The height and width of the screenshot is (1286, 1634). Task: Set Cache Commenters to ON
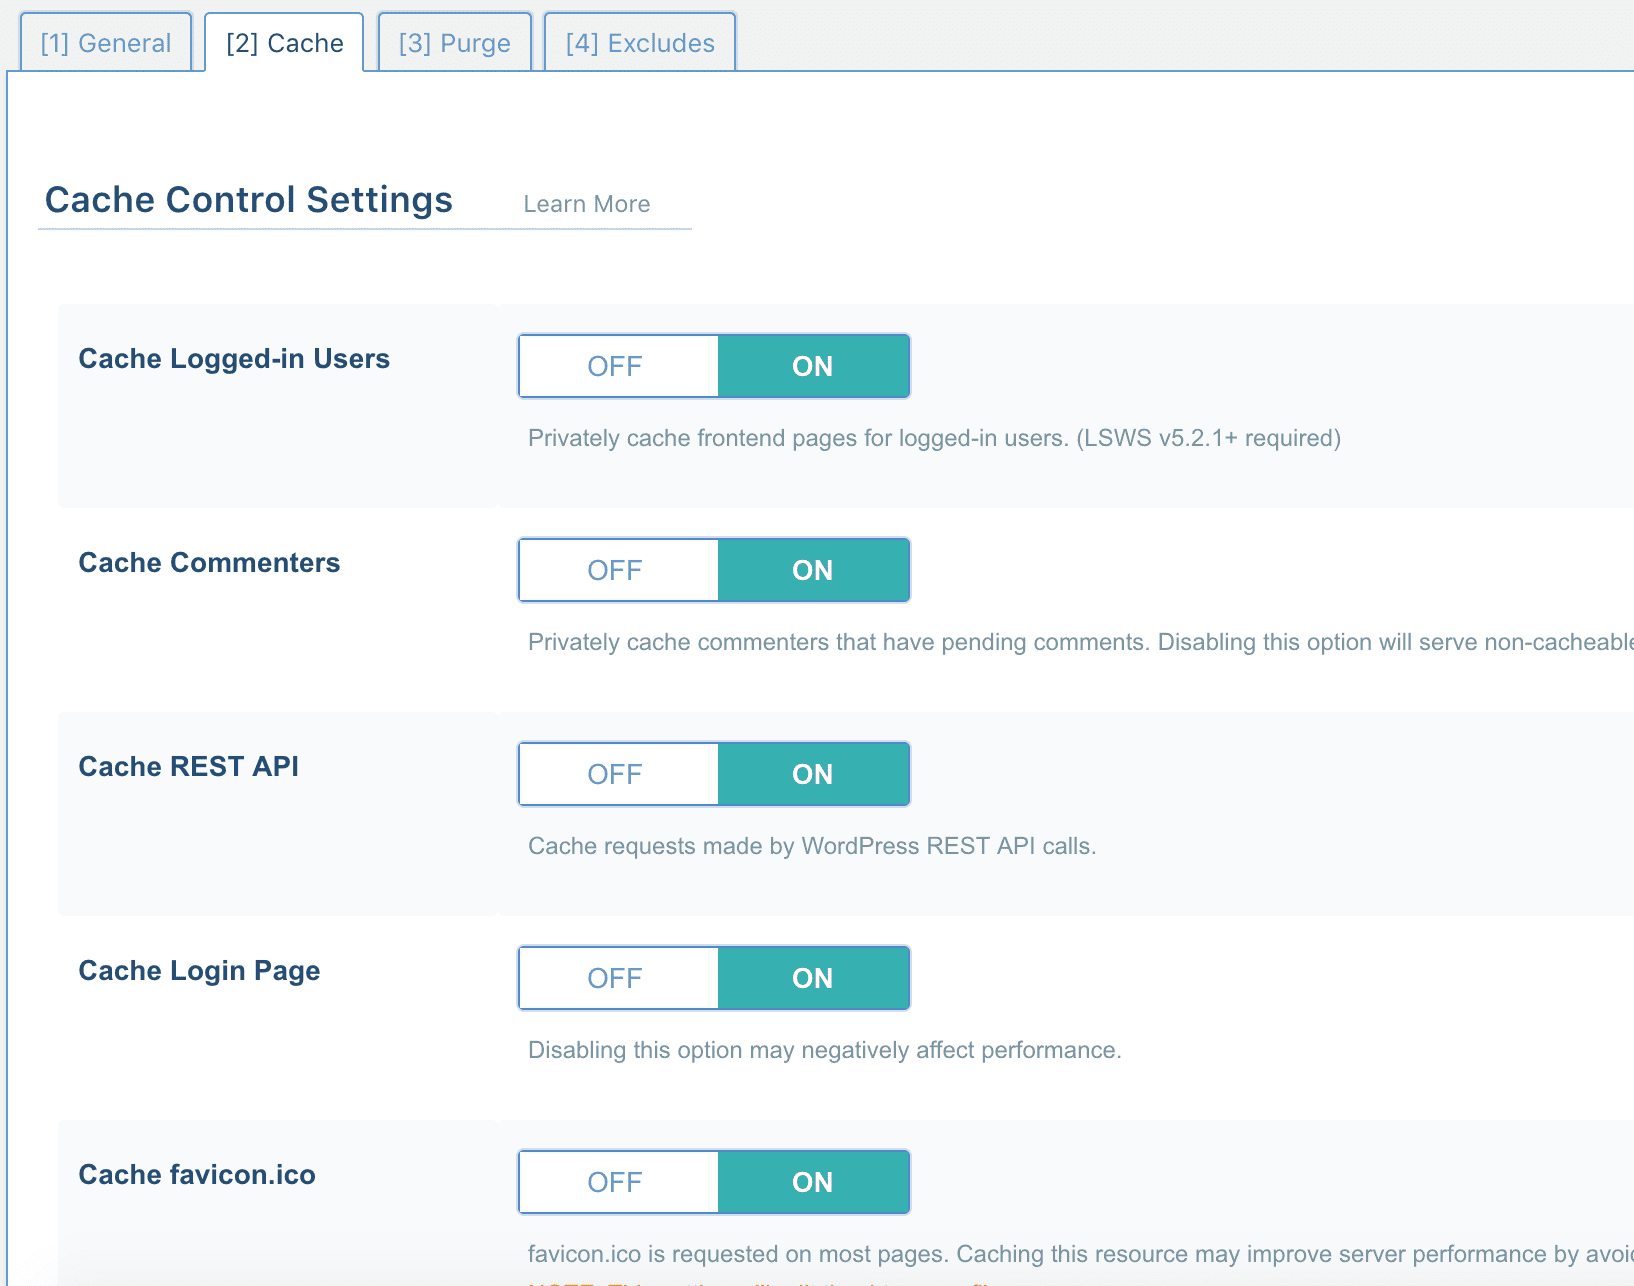812,570
